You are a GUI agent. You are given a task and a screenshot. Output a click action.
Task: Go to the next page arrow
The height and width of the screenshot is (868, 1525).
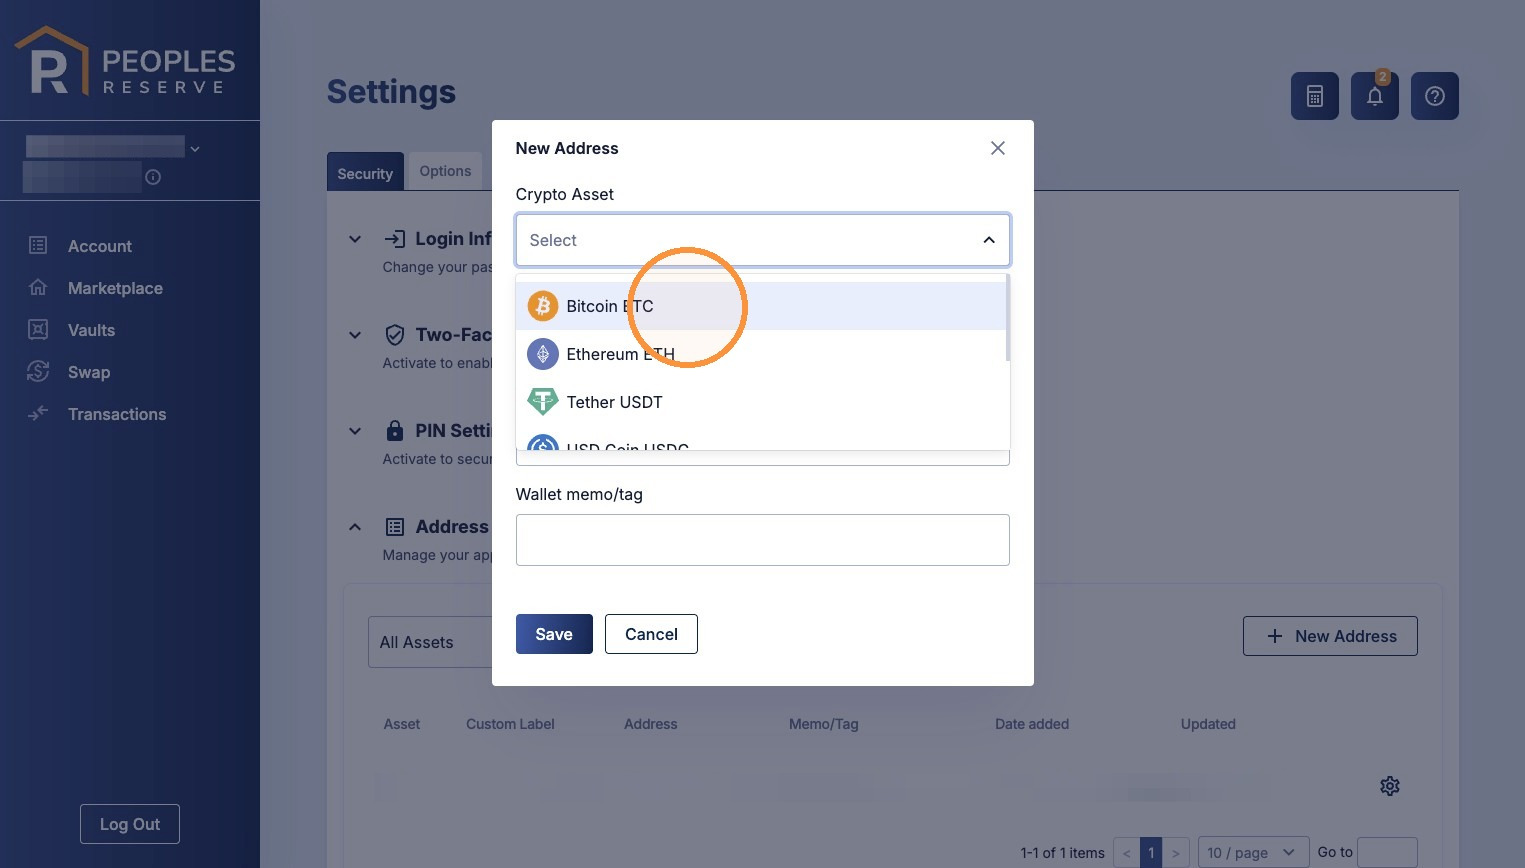(x=1176, y=853)
